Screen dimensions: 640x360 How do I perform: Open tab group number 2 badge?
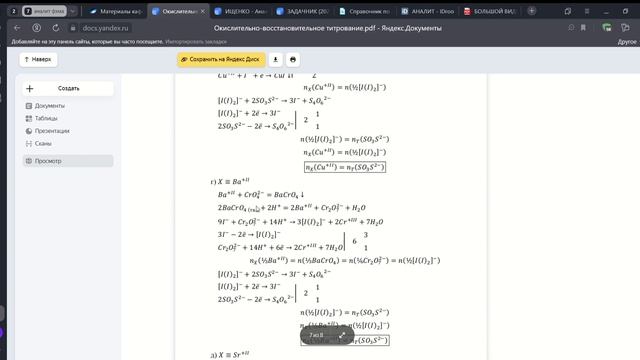13,11
